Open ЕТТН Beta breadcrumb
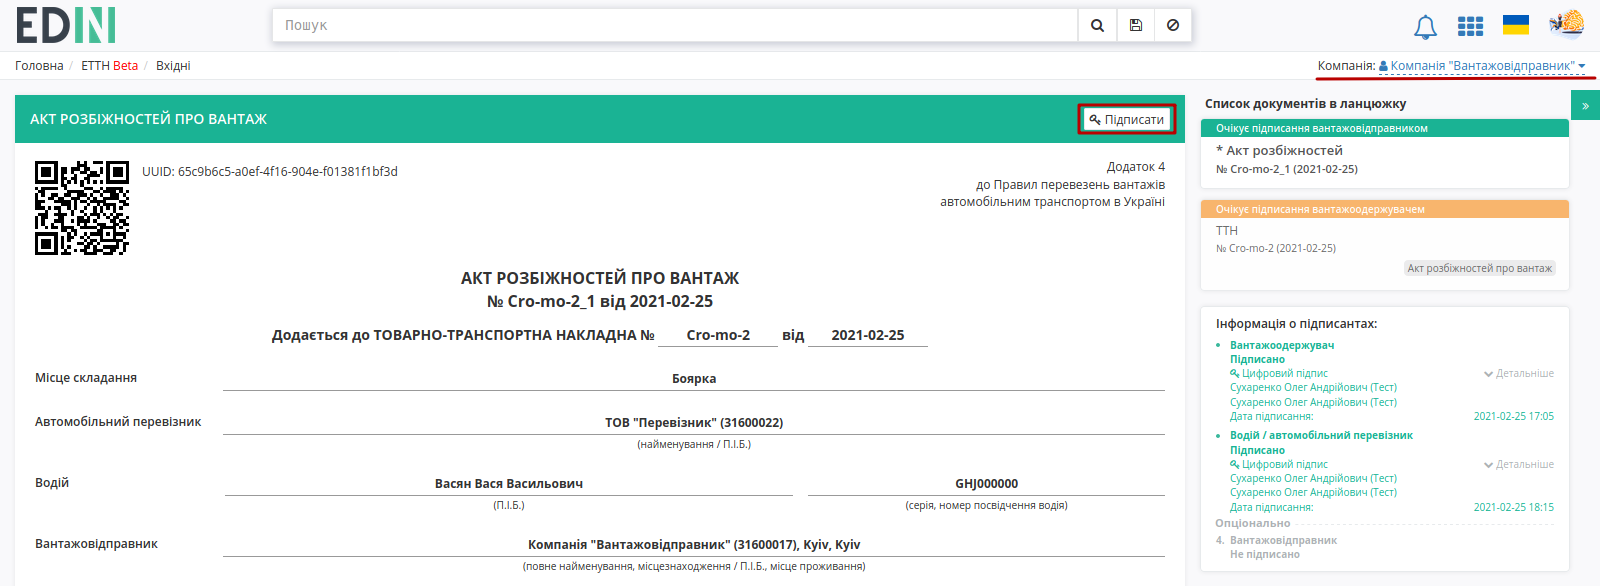 coord(109,66)
